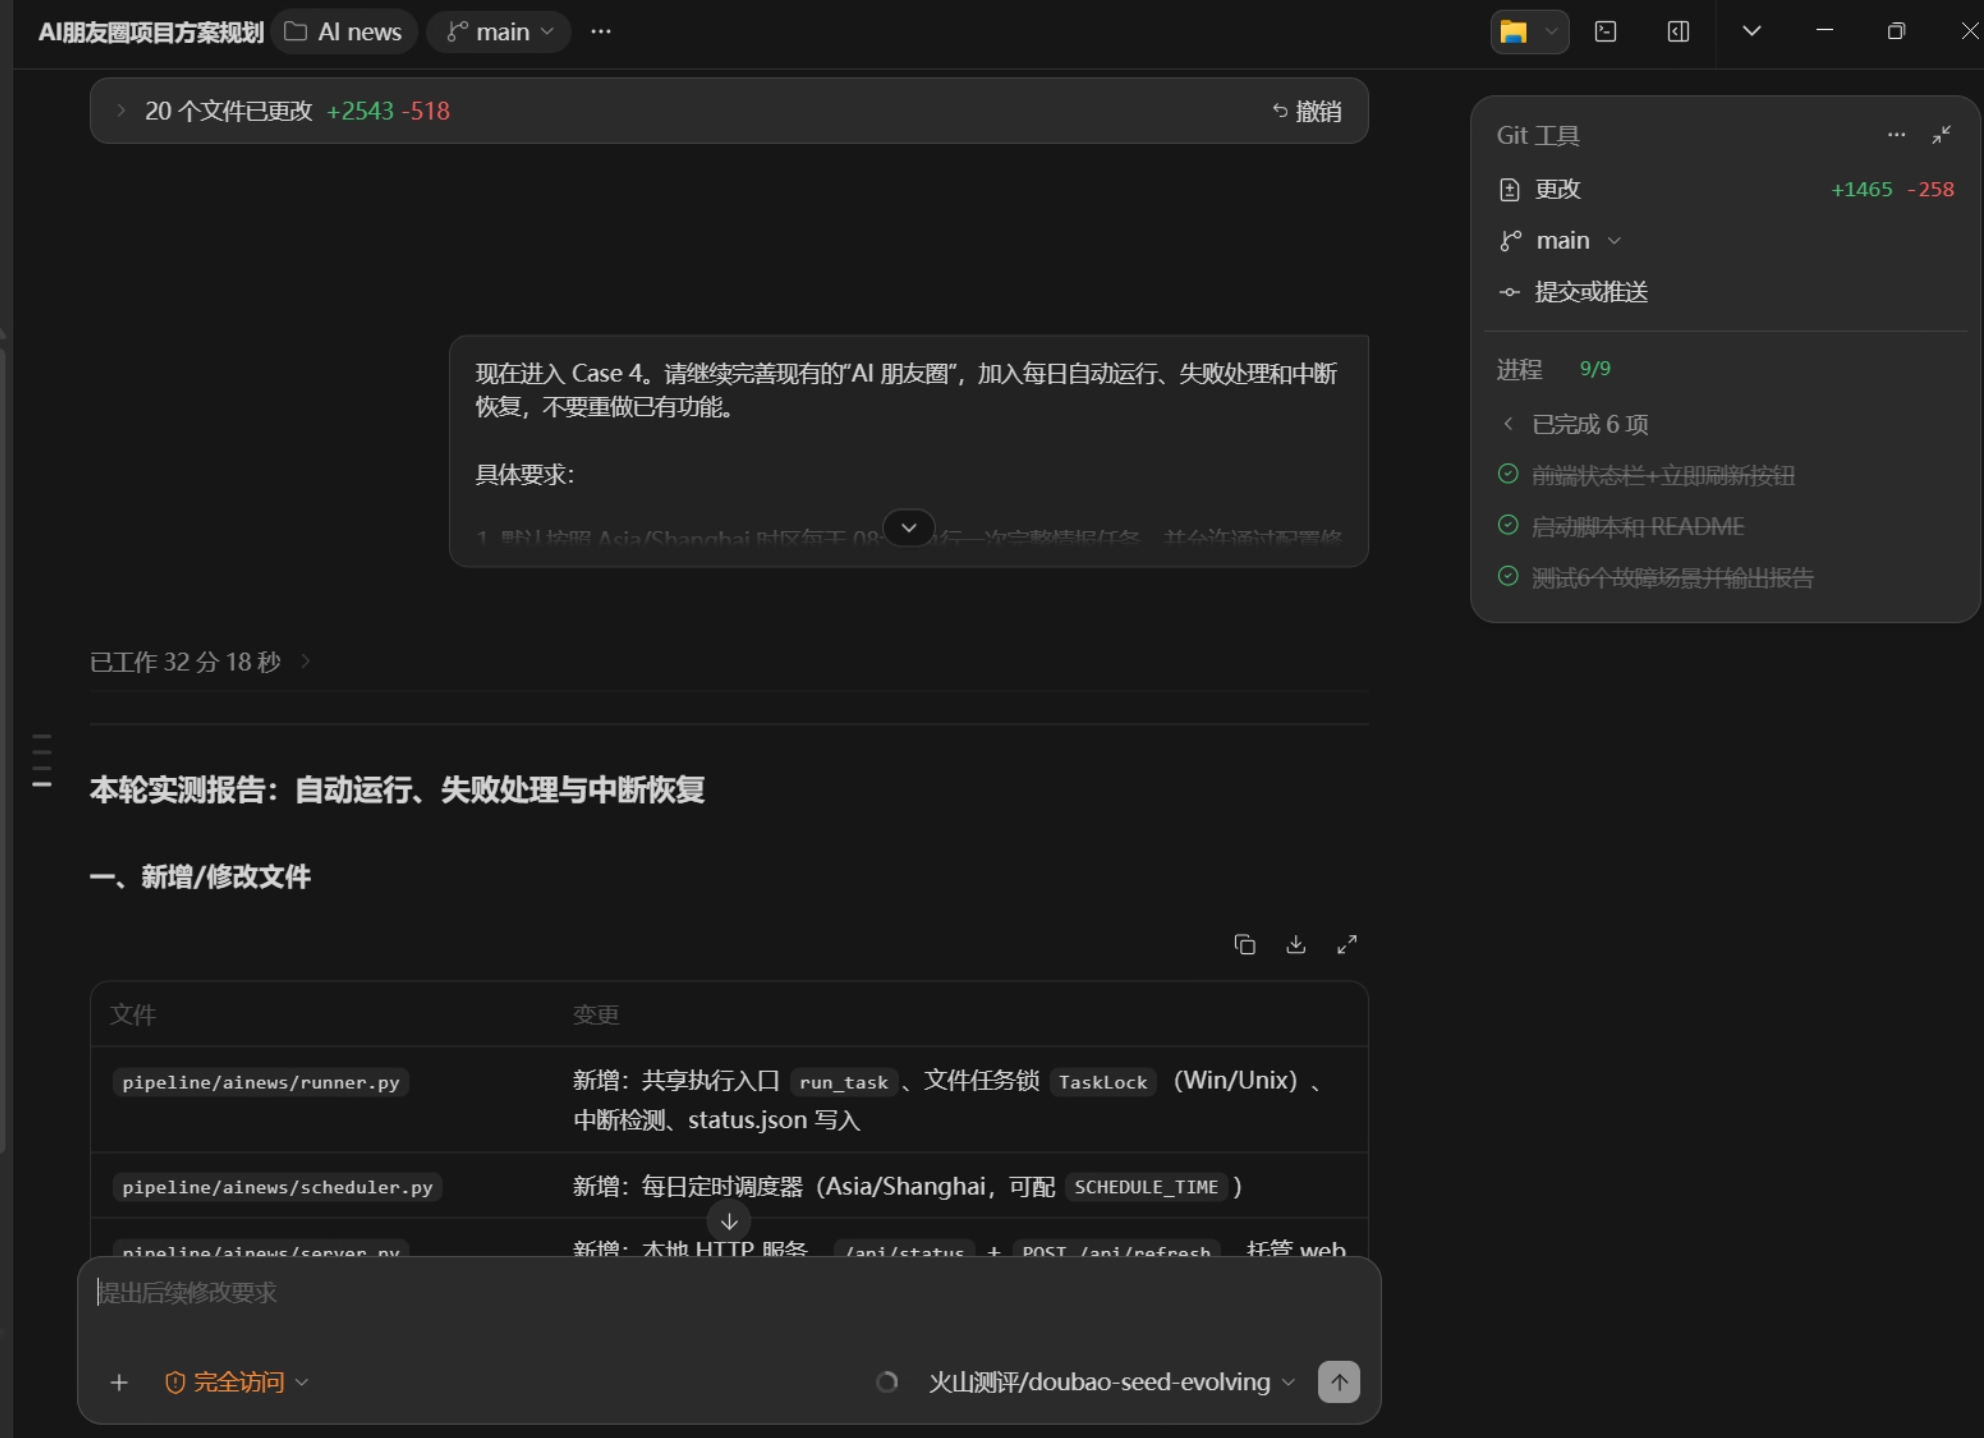Click the SCHEDULE_TIME code tag
Image resolution: width=1984 pixels, height=1438 pixels.
[1146, 1187]
